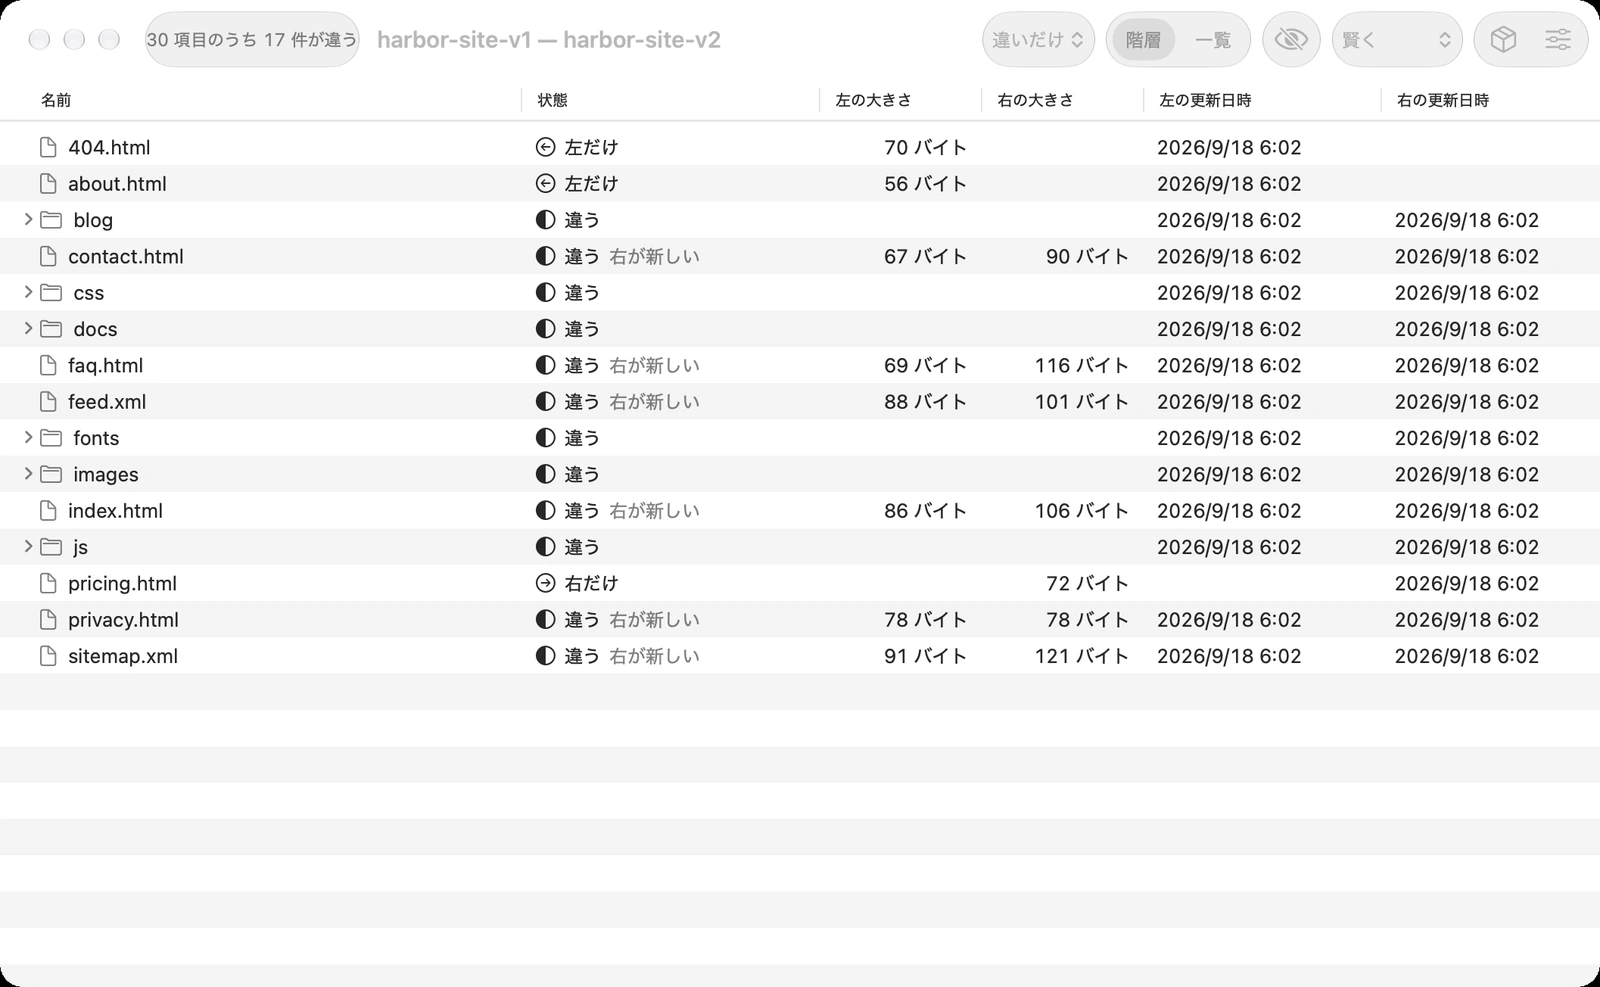Sort by the 名前 column header
1600x987 pixels.
coord(56,100)
